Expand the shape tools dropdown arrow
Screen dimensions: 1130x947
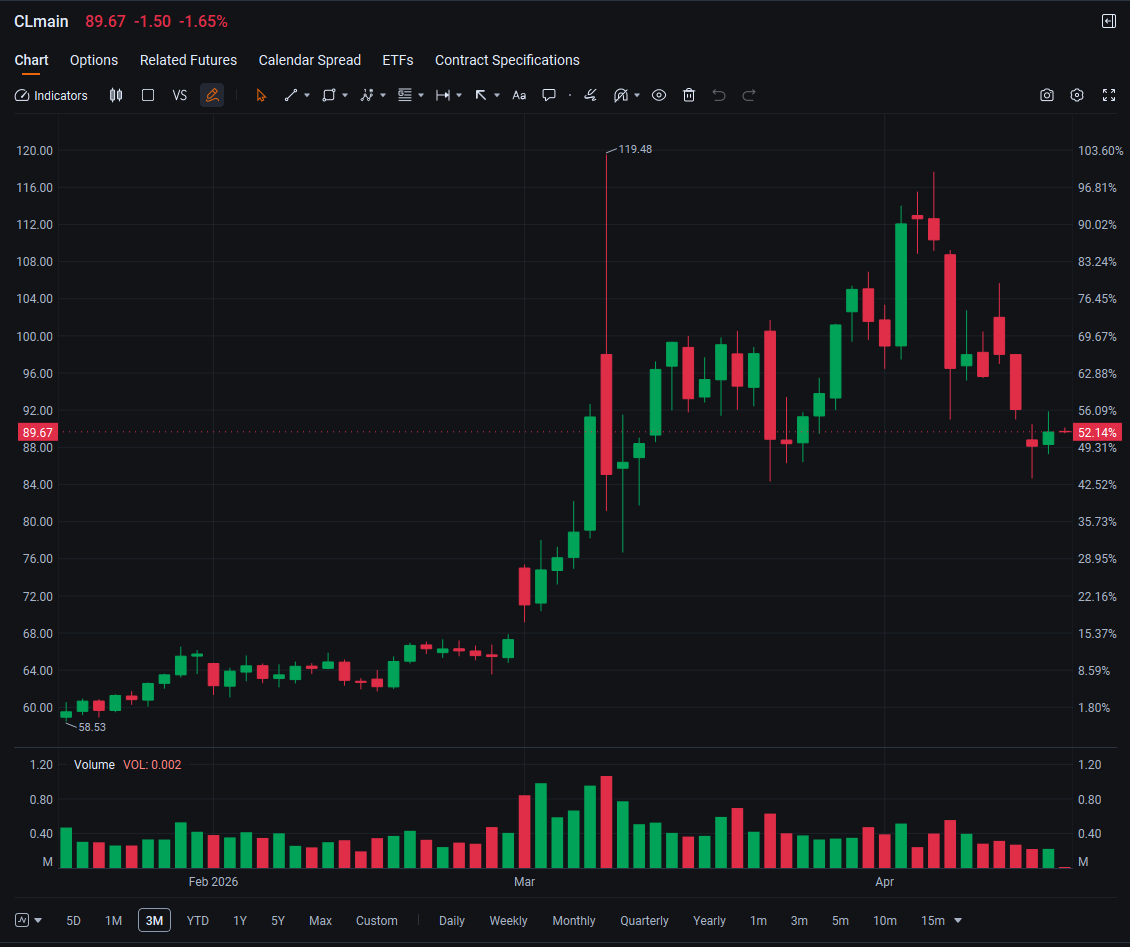(345, 95)
